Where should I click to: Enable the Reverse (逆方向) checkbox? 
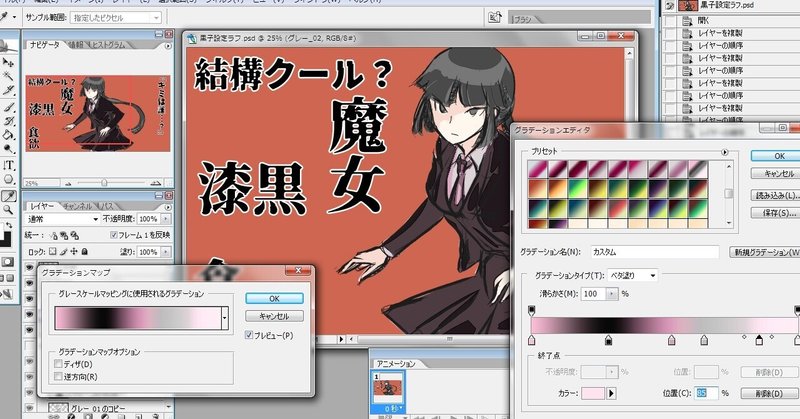tap(58, 377)
